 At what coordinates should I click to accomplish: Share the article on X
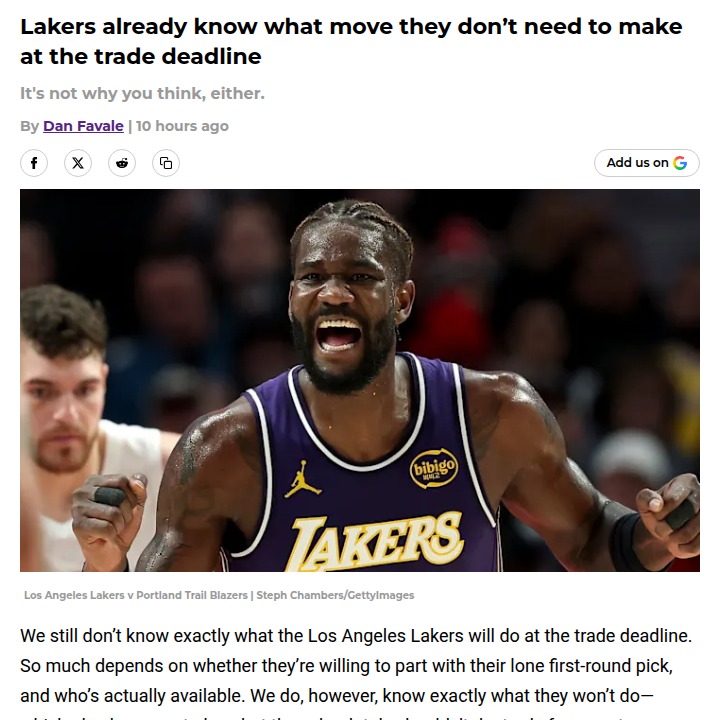78,163
